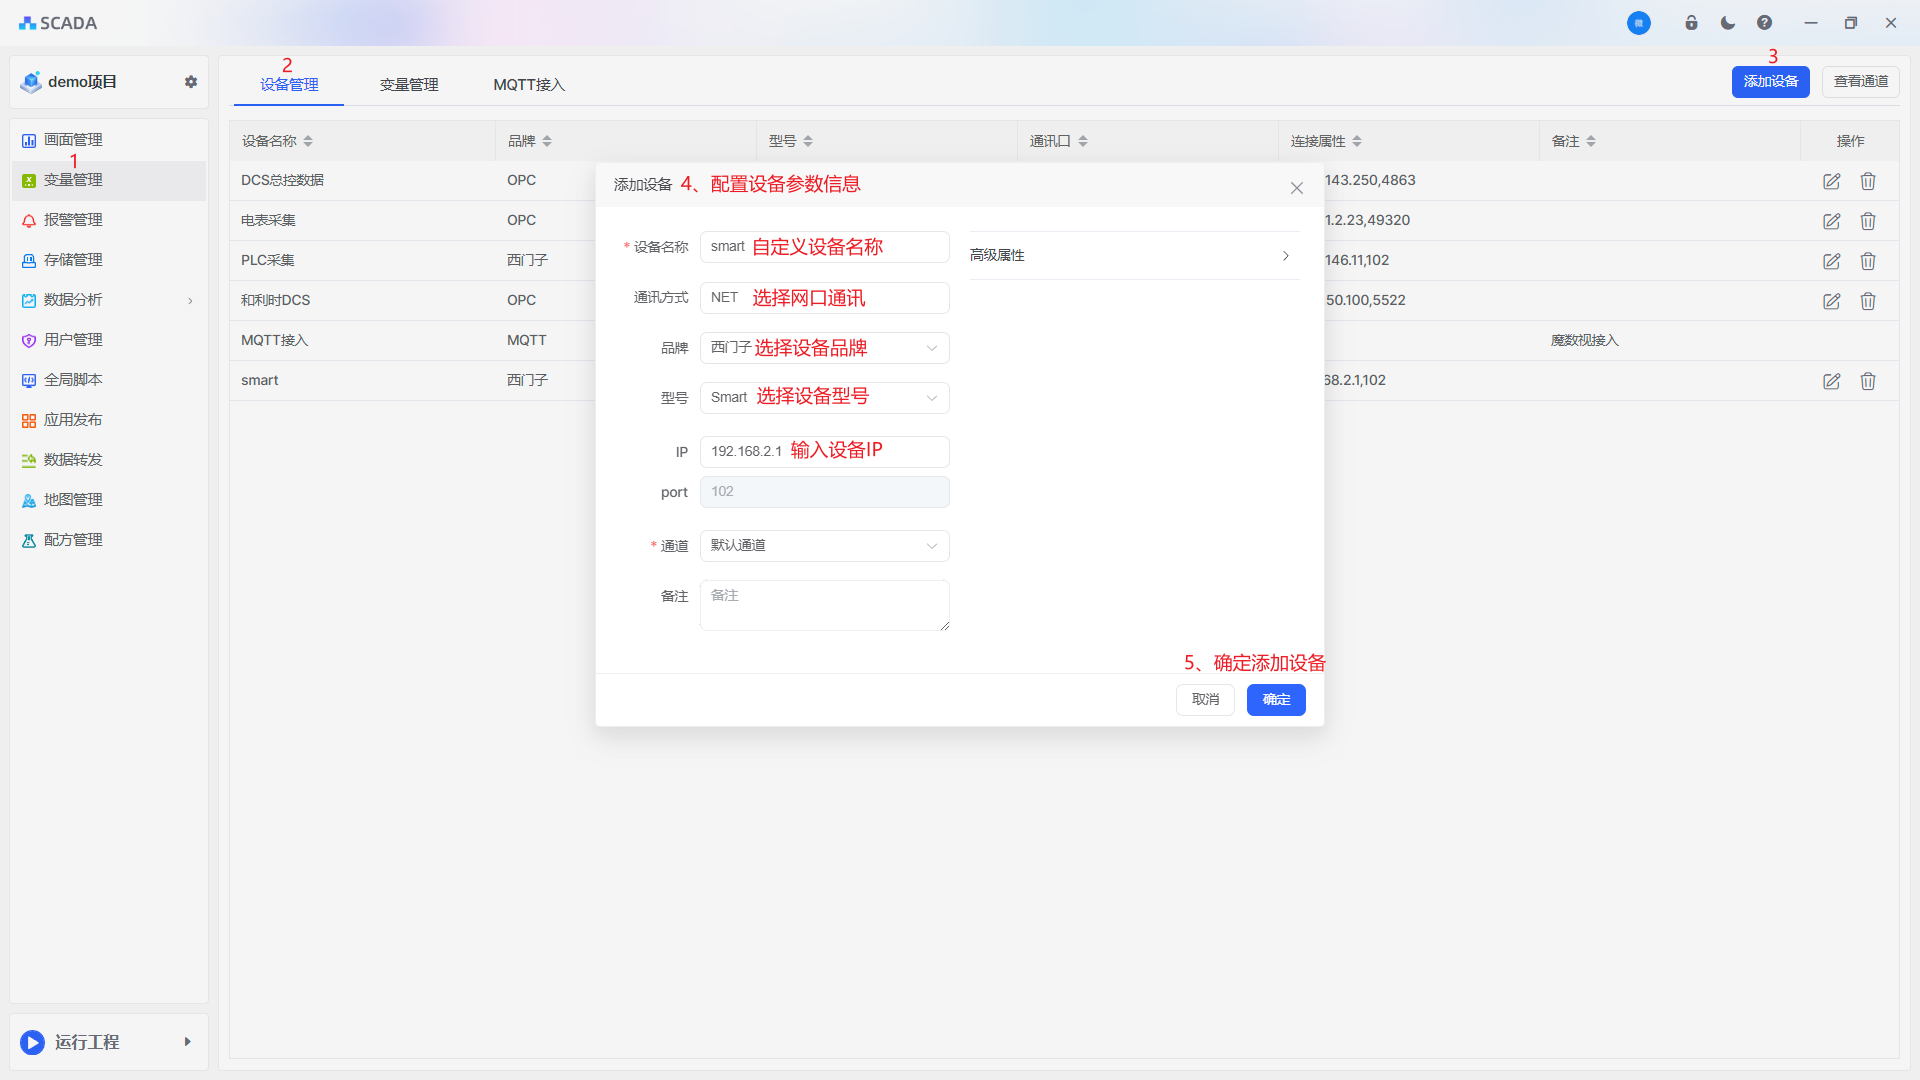Image resolution: width=1920 pixels, height=1080 pixels.
Task: Switch to the 变量管理 tab
Action: point(409,85)
